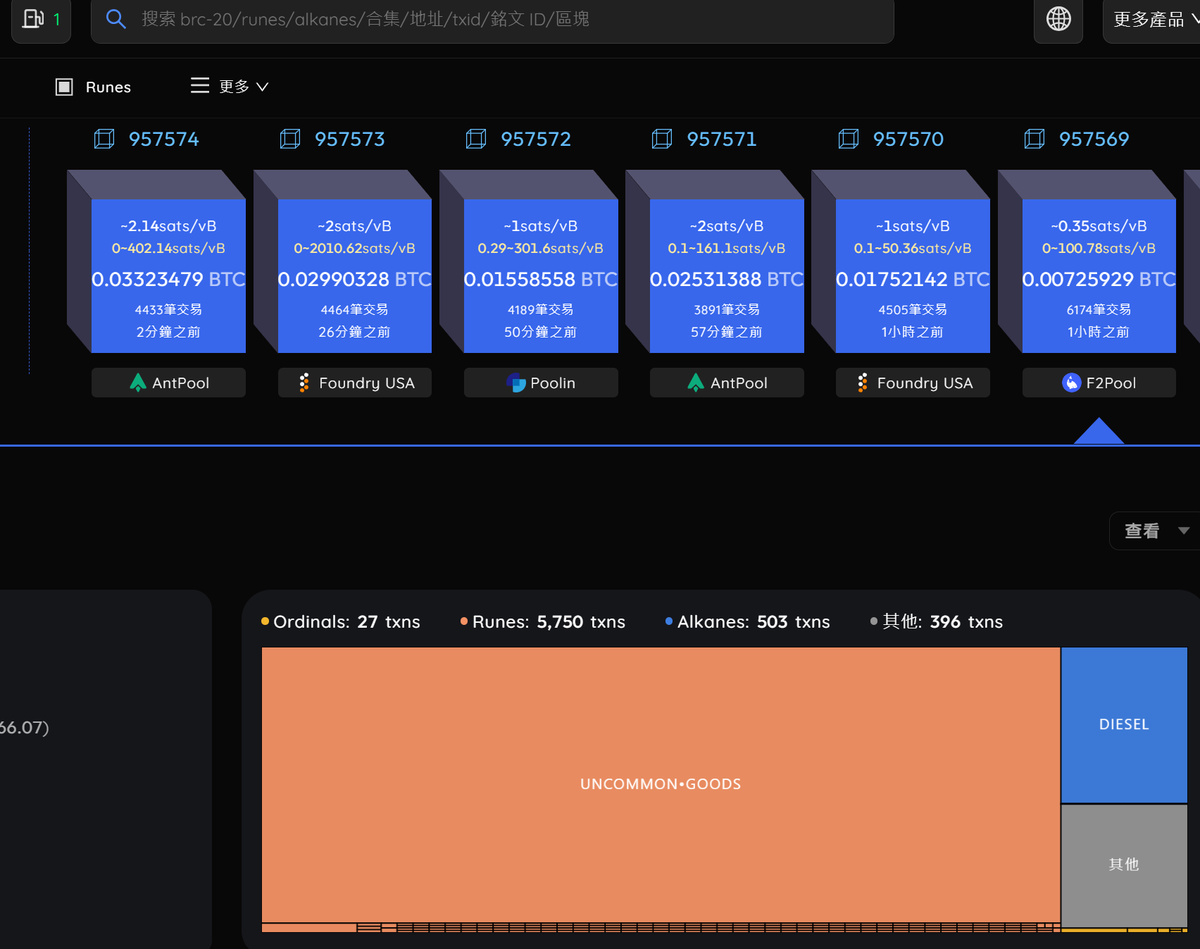Click the cube icon for block 957574
This screenshot has height=949, width=1200.
tap(104, 139)
